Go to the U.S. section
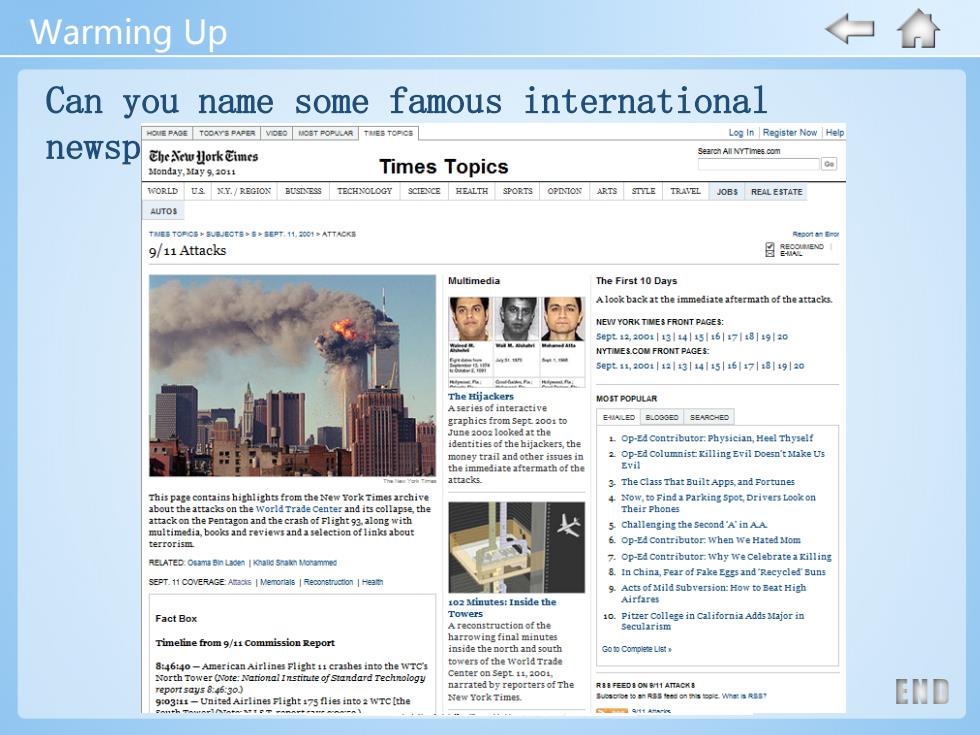Screen dimensions: 980x735 (x=198, y=191)
